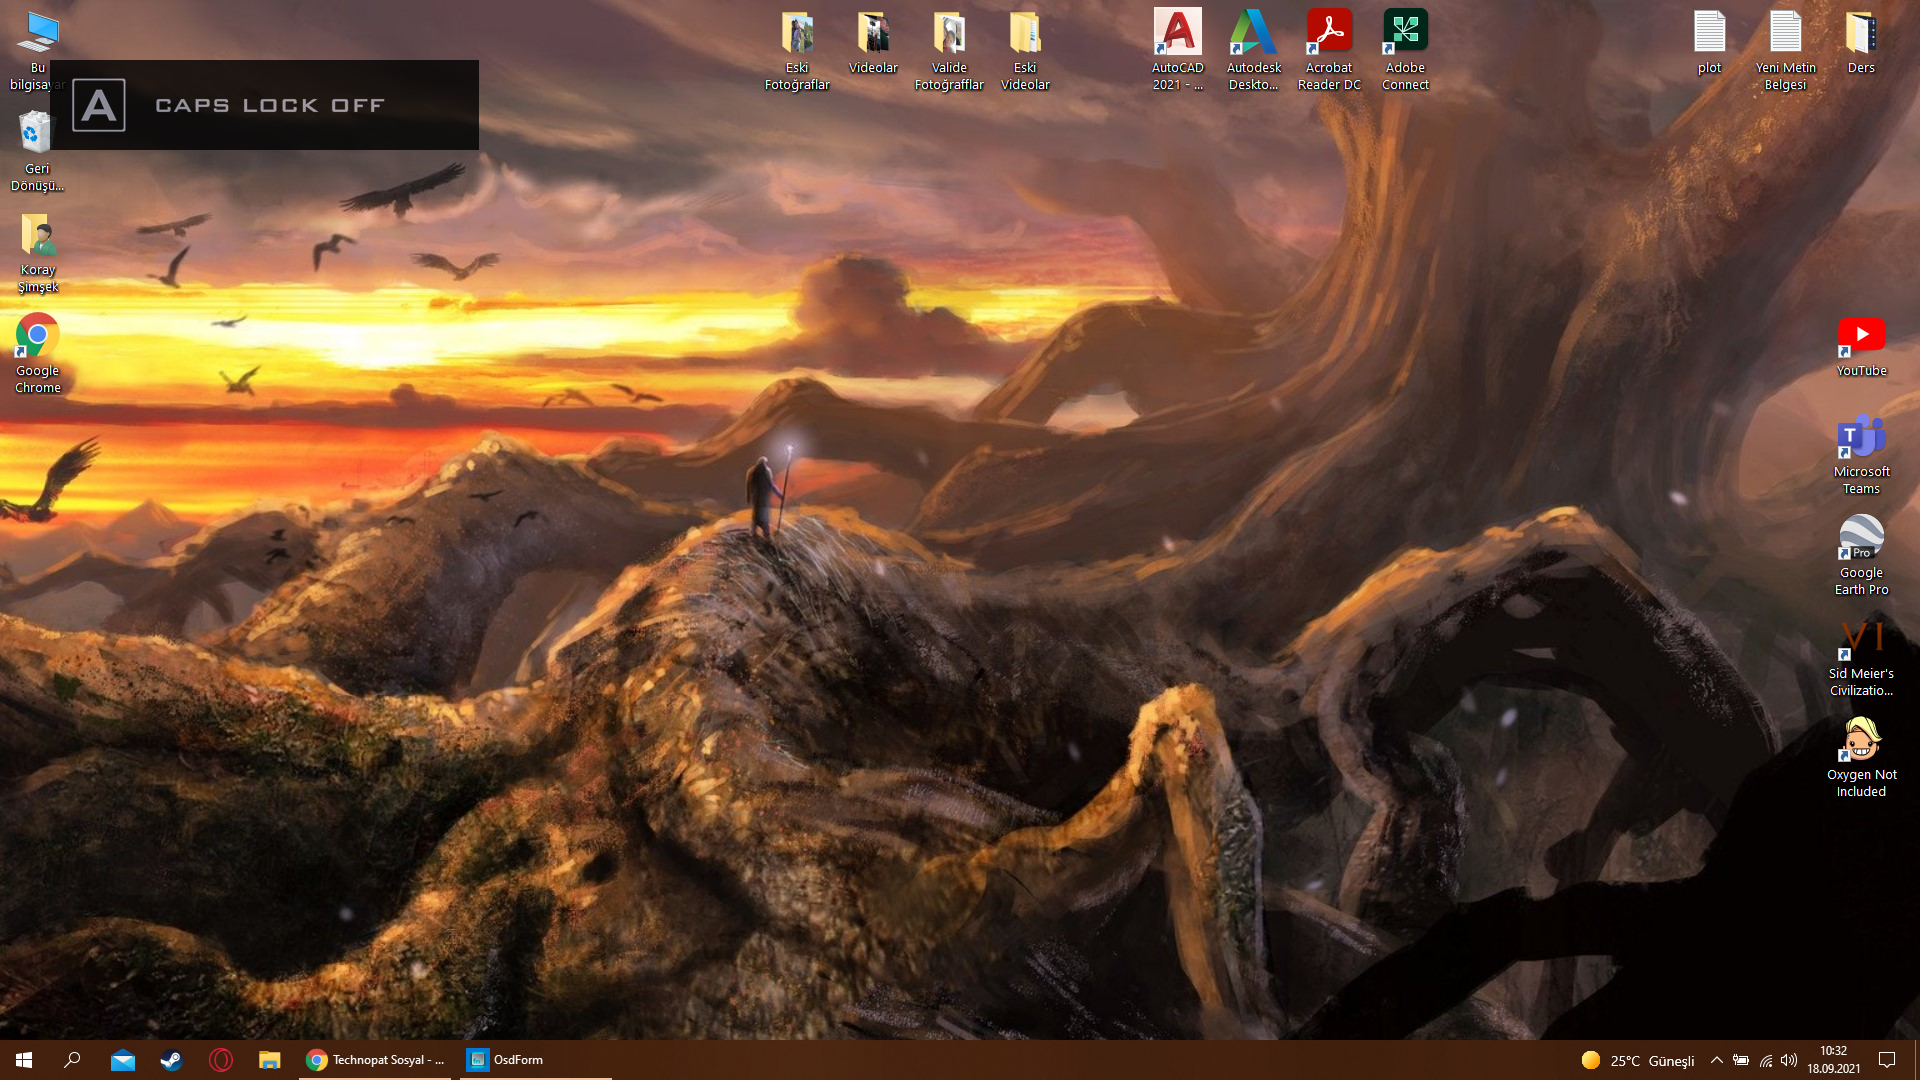
Task: Select the Microsoft Teams desktop icon
Action: coord(1861,440)
